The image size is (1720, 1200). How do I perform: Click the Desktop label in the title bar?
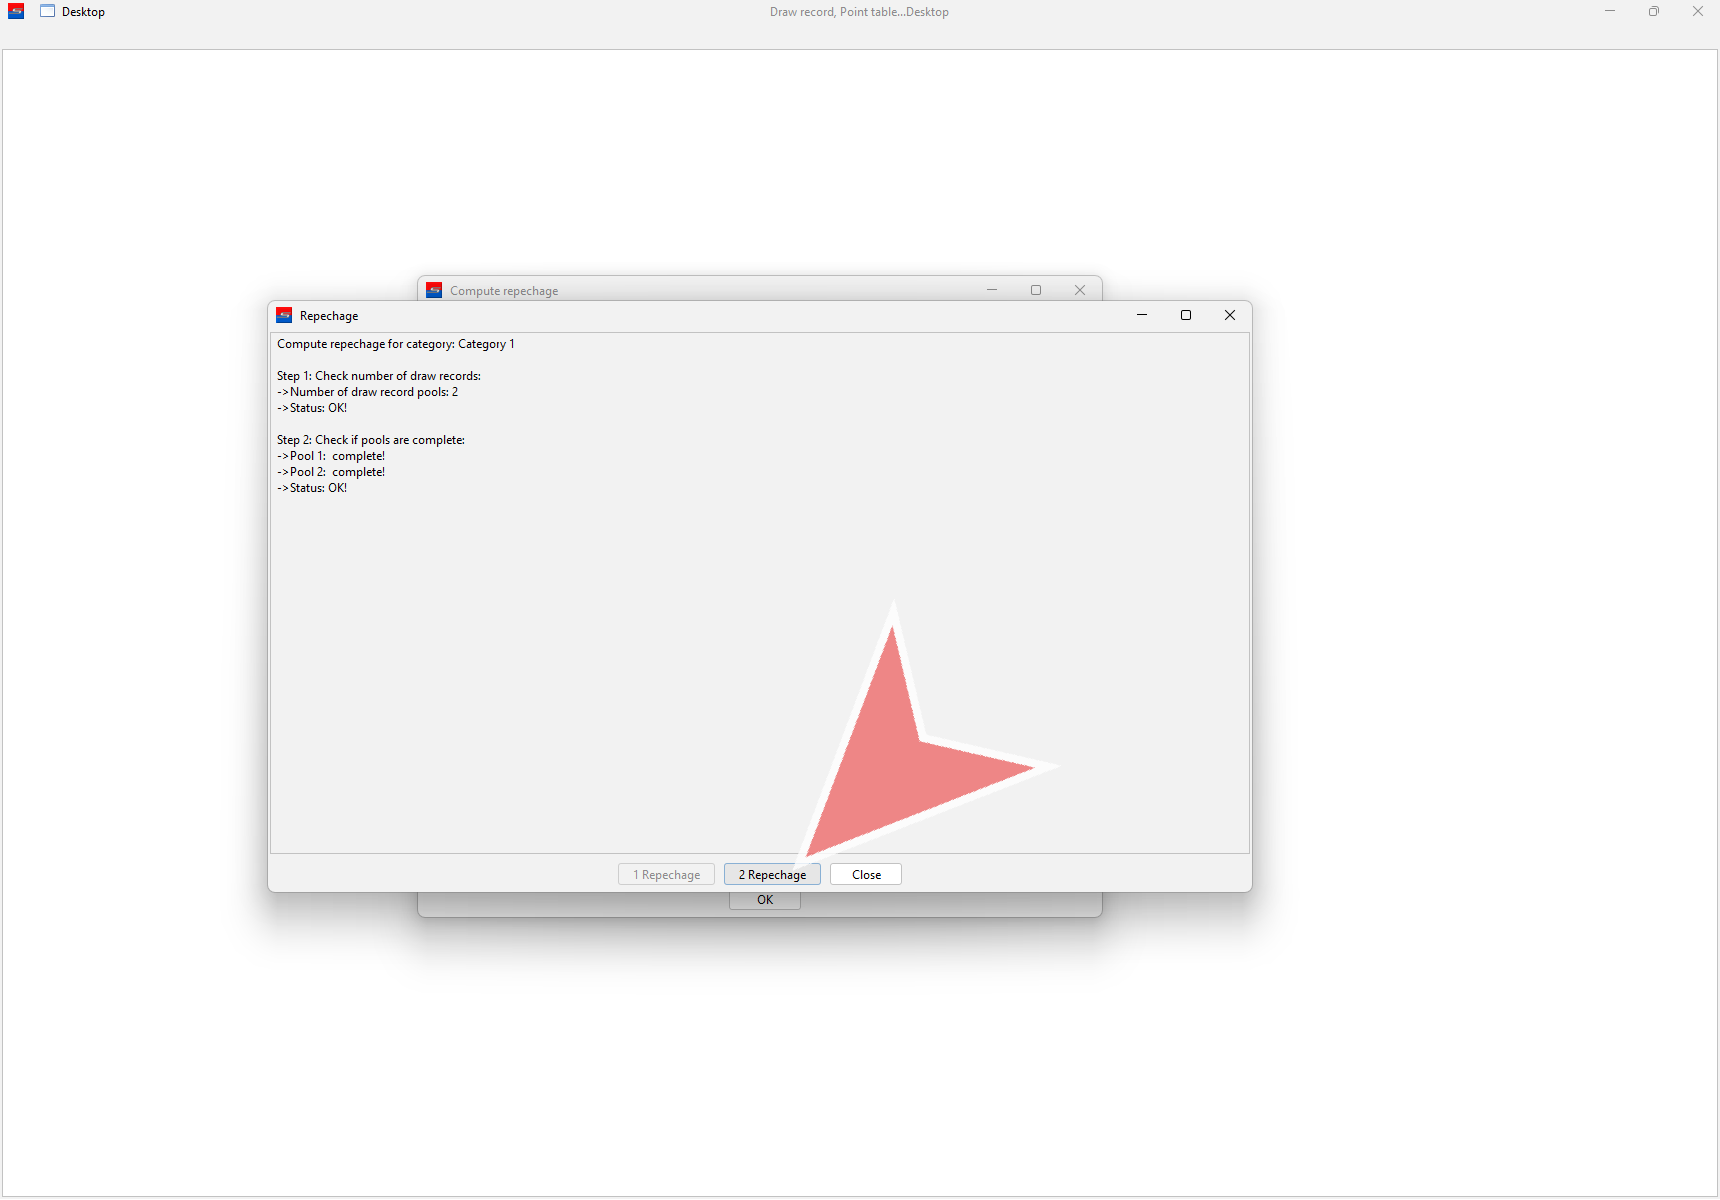point(83,12)
